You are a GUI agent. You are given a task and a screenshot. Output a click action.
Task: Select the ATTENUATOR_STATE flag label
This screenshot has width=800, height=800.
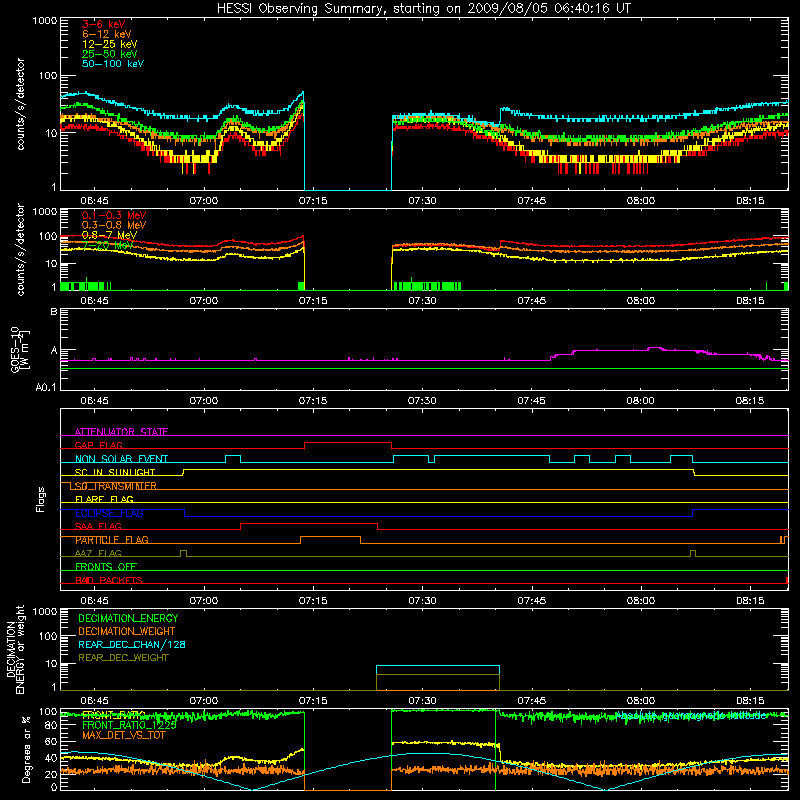click(x=121, y=432)
